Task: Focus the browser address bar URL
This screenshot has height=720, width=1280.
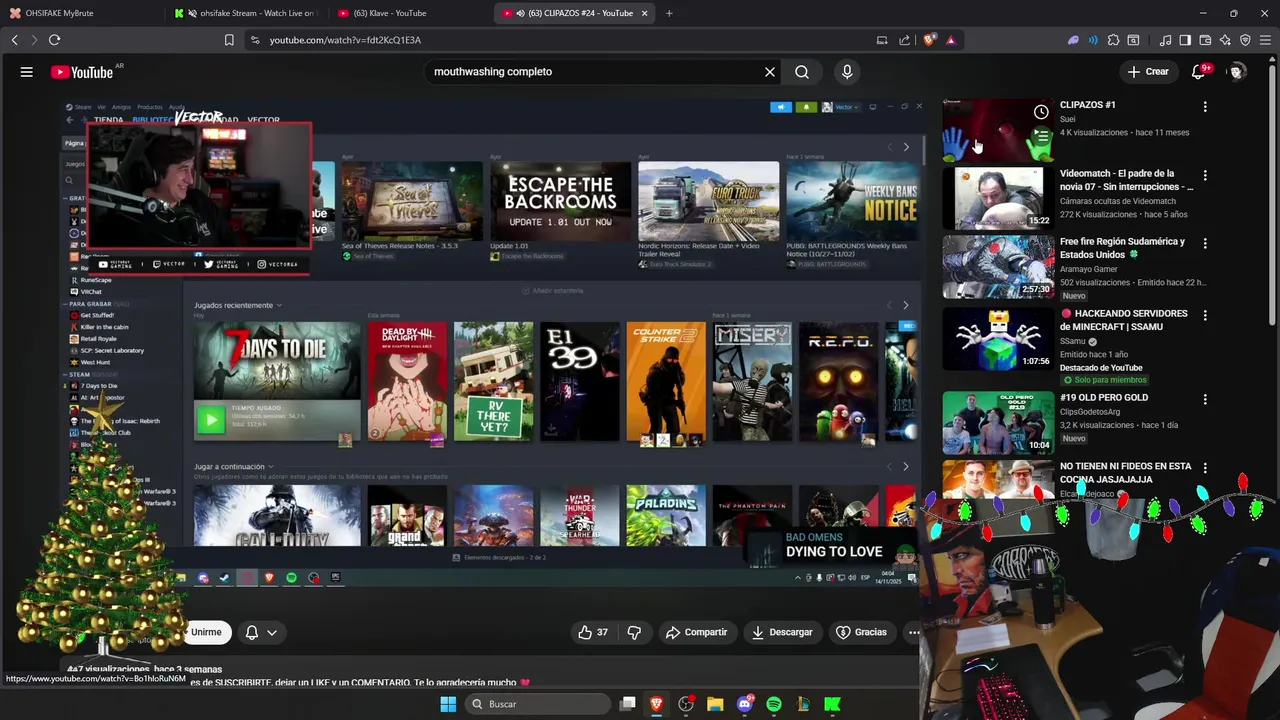Action: tap(345, 40)
